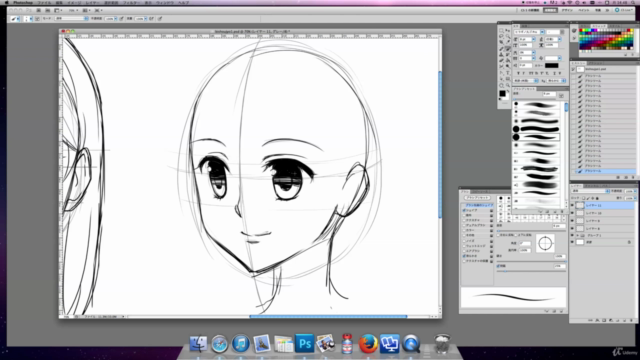Open the イメージ menu

74,2
